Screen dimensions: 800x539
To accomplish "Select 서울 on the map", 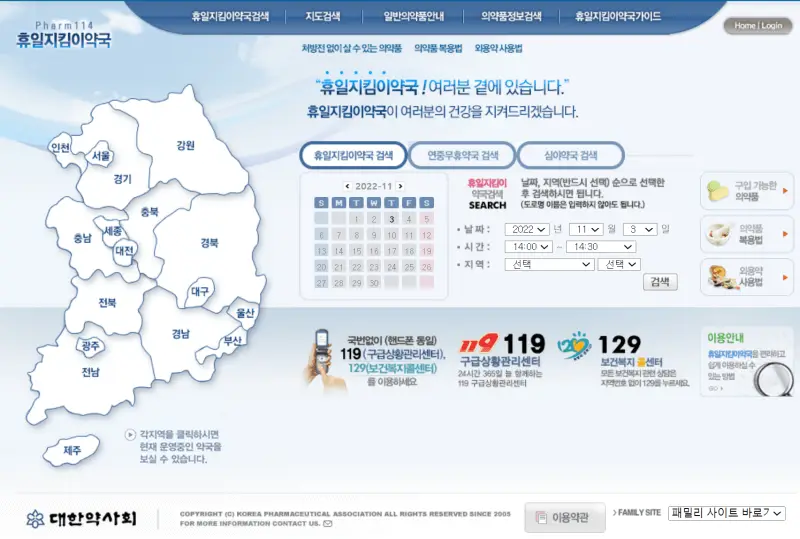I will tap(101, 156).
